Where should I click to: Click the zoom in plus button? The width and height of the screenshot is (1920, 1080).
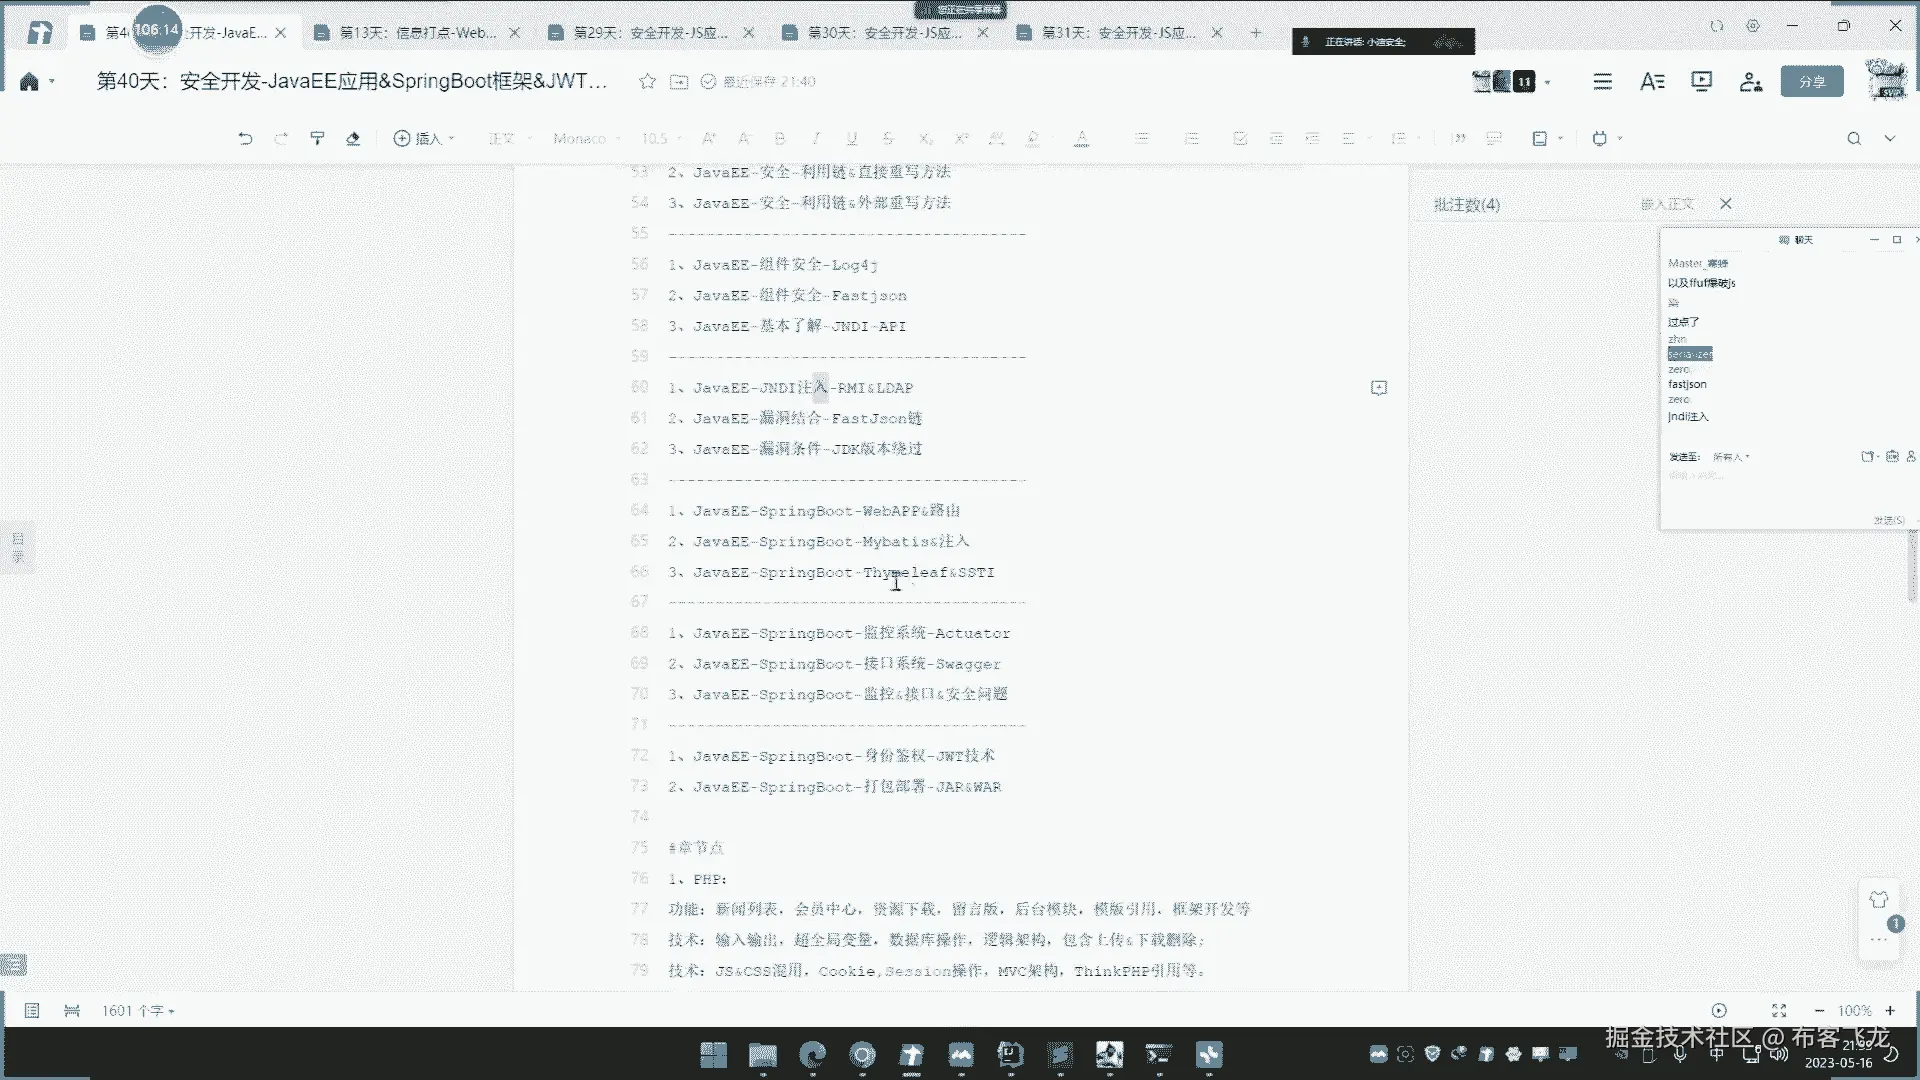pyautogui.click(x=1890, y=1011)
